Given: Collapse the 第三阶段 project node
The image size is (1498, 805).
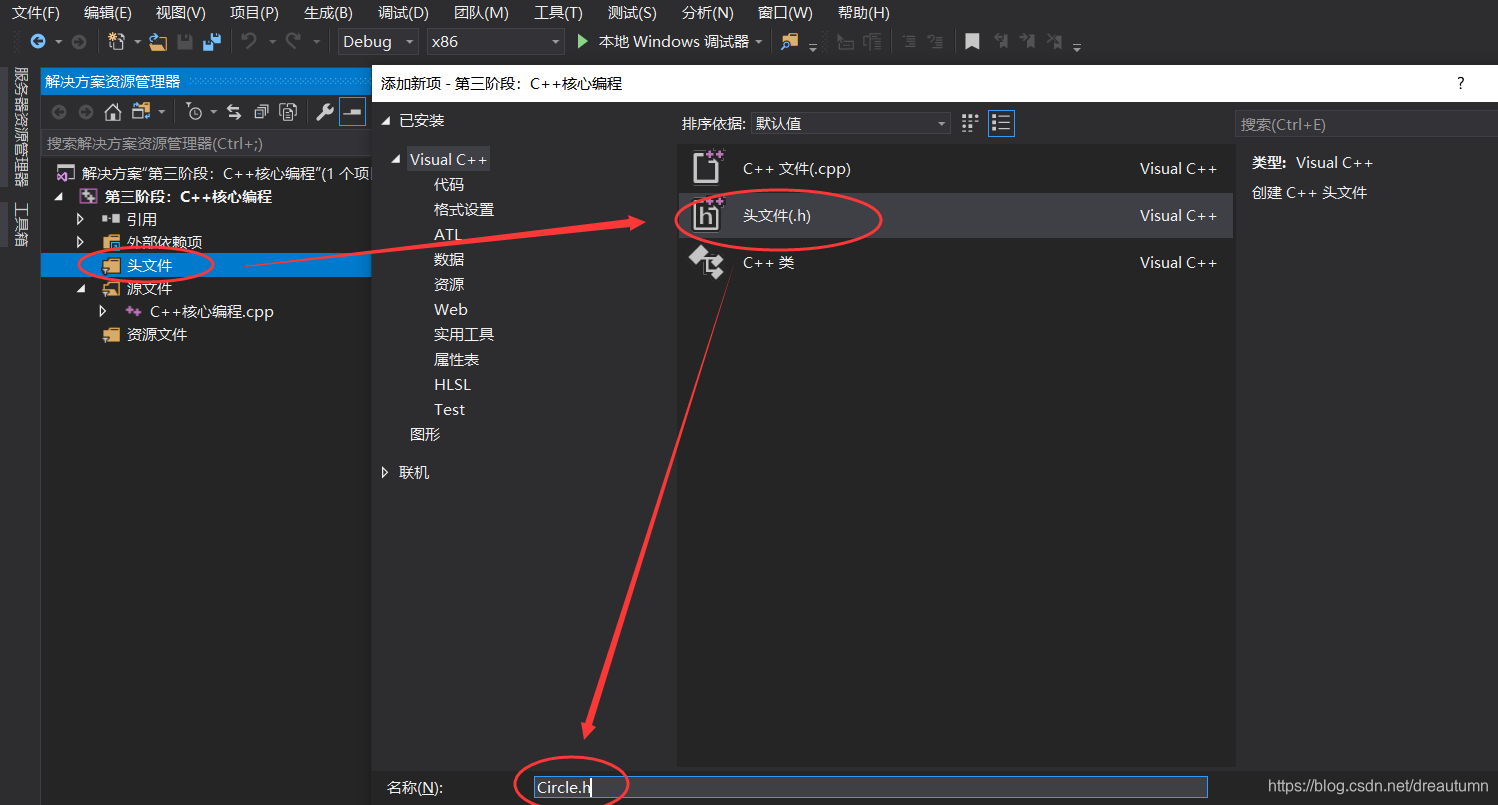Looking at the screenshot, I should tap(58, 197).
